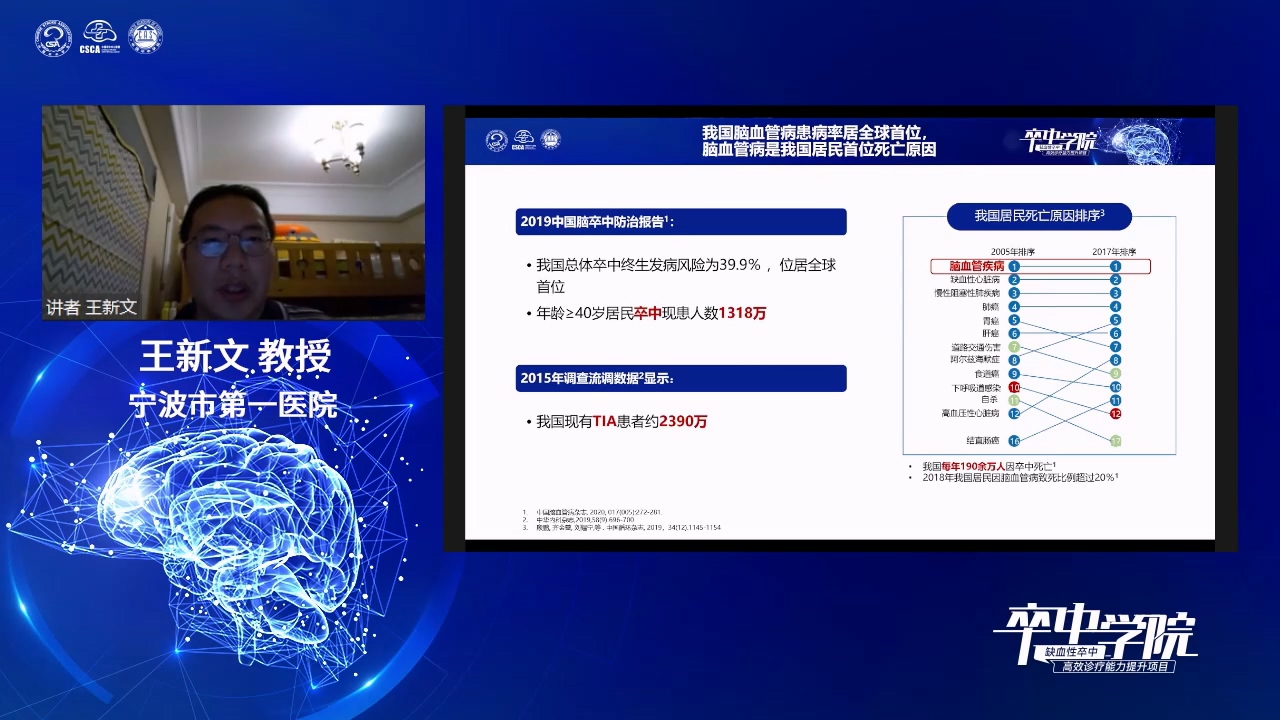Image resolution: width=1280 pixels, height=720 pixels.
Task: Click the 卒中学院 logo in slide header
Action: [x=1058, y=140]
